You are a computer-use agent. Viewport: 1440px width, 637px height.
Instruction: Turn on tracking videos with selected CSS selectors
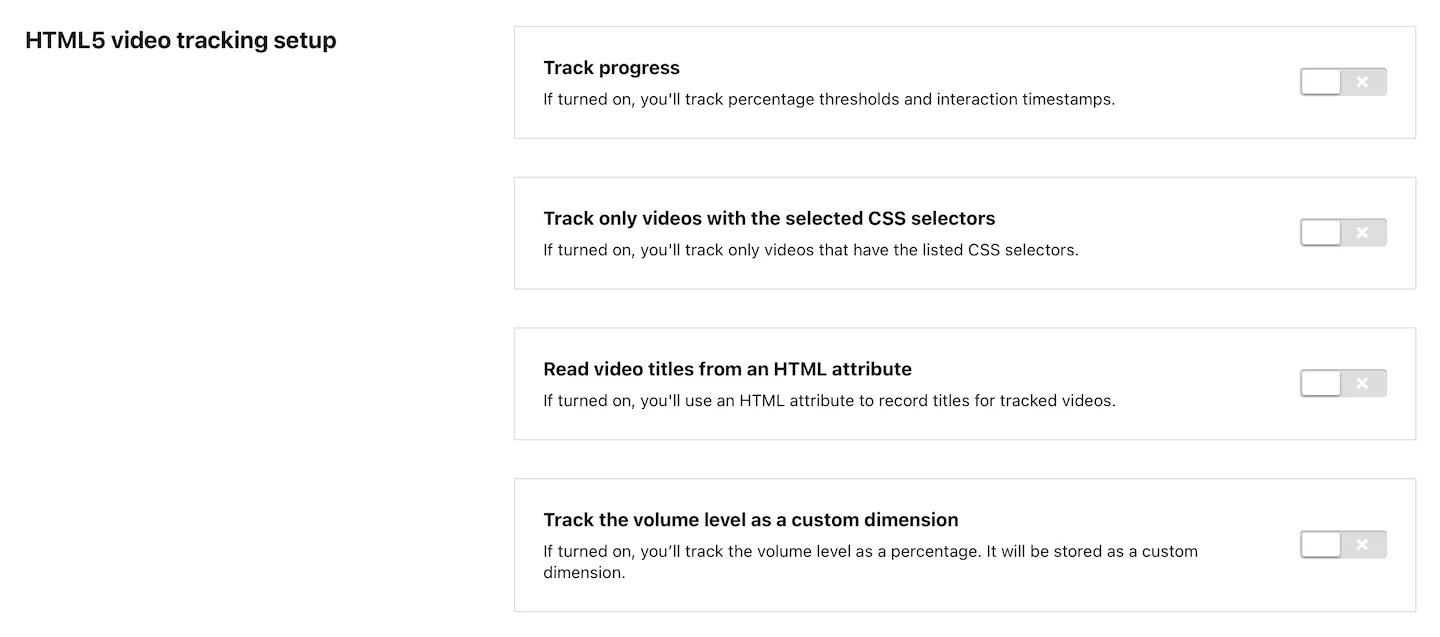point(1343,232)
